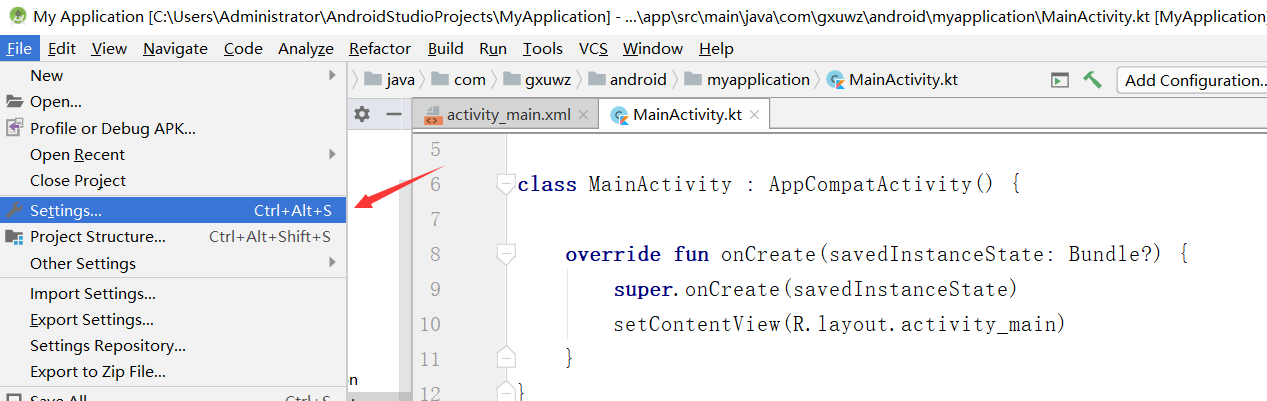1267x401 pixels.
Task: Click on the AppCompatActivity text in code
Action: pos(871,184)
